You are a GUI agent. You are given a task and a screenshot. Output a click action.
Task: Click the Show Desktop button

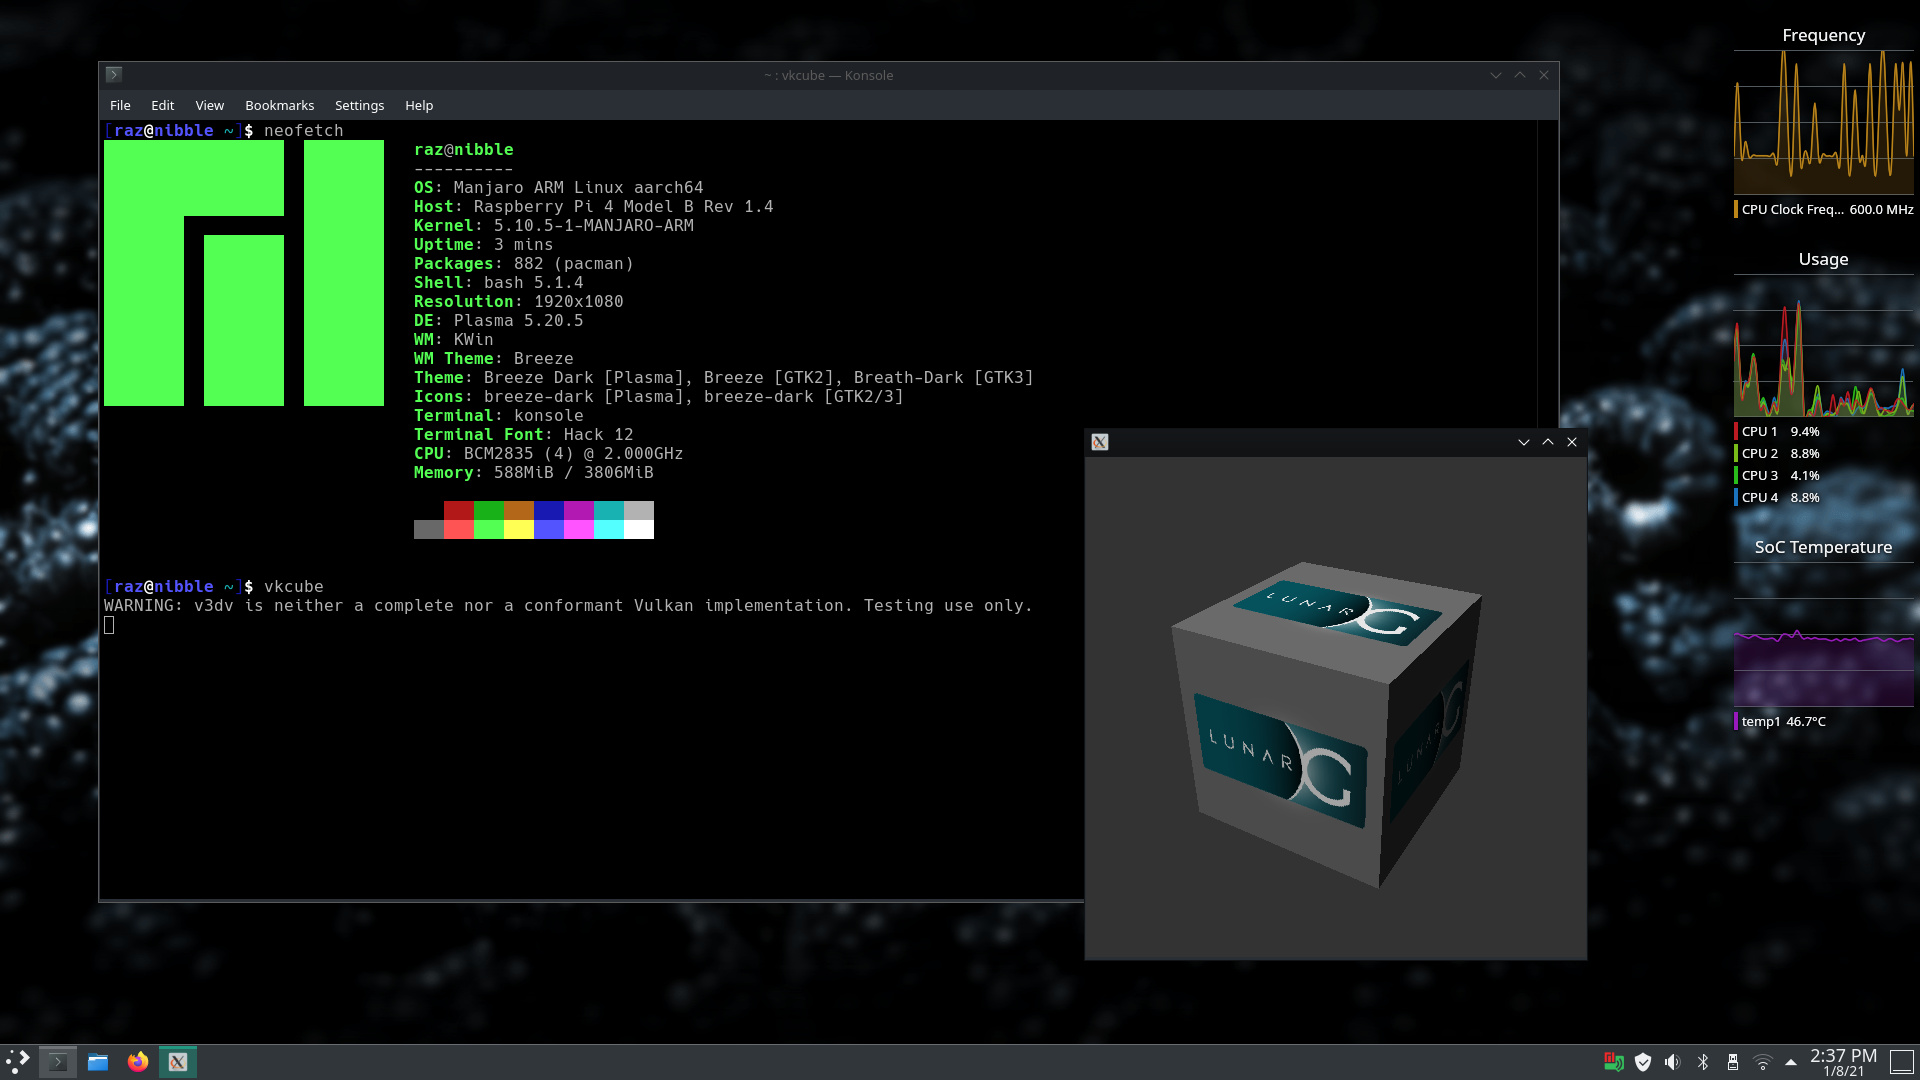(x=1902, y=1062)
